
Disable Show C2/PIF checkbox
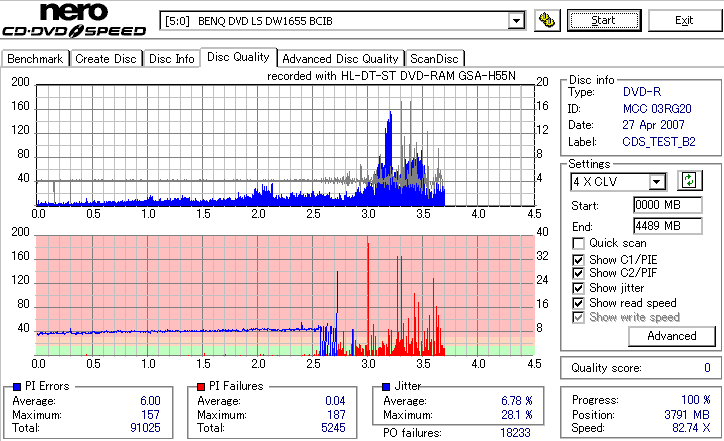click(x=578, y=273)
